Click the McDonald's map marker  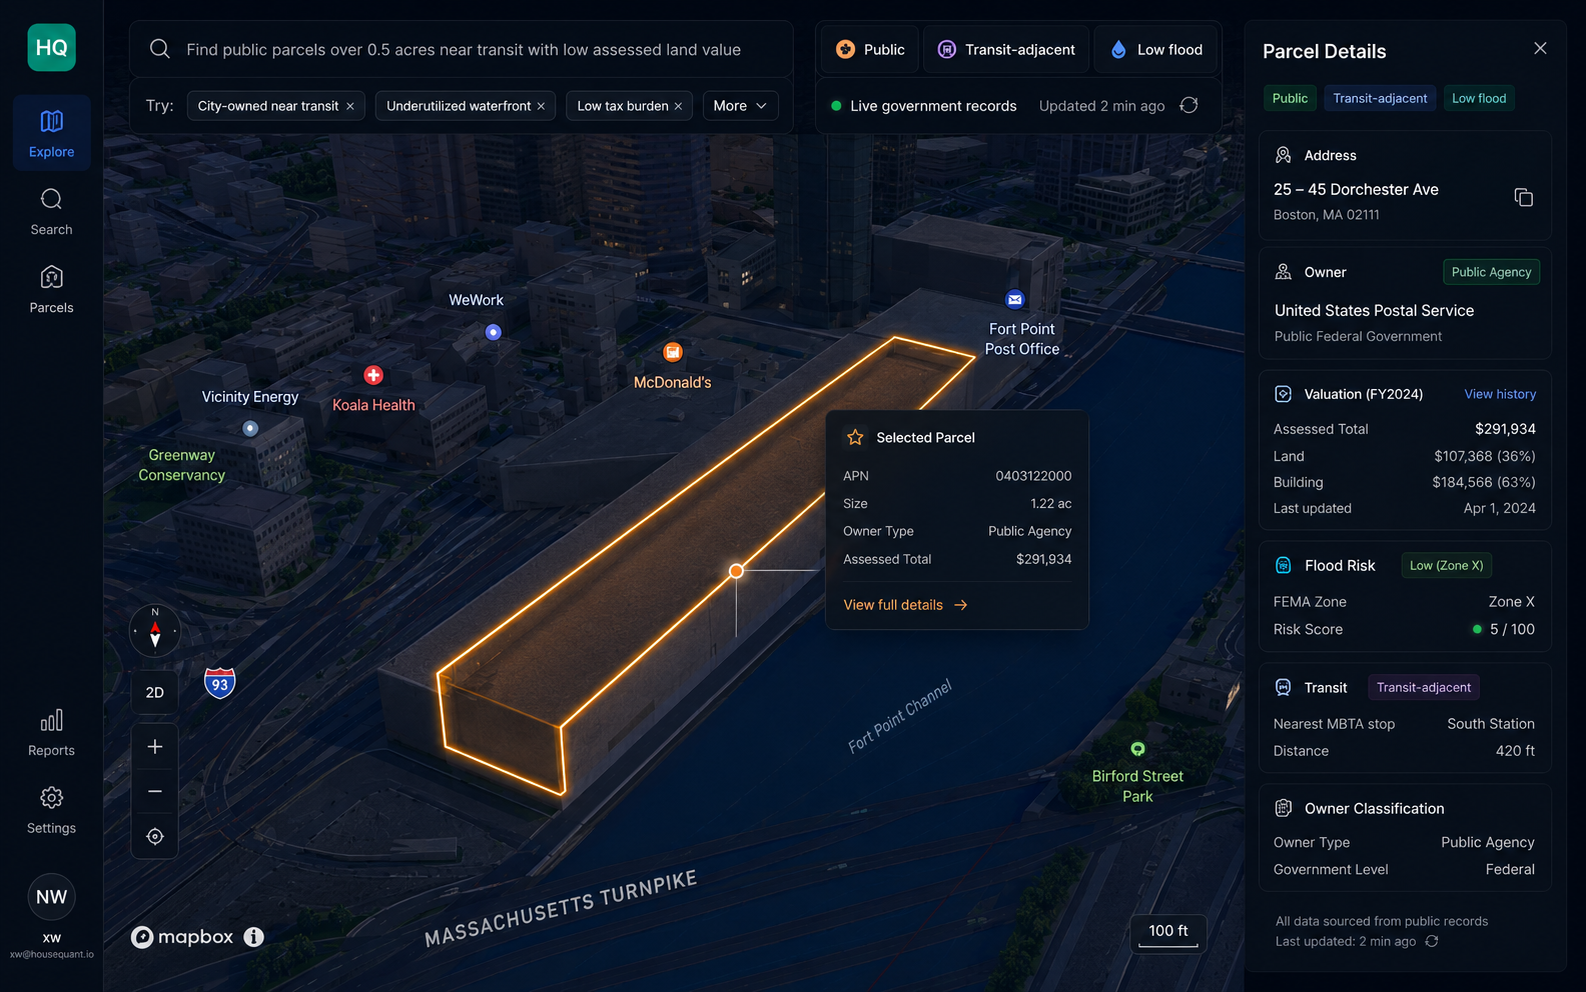click(x=673, y=352)
